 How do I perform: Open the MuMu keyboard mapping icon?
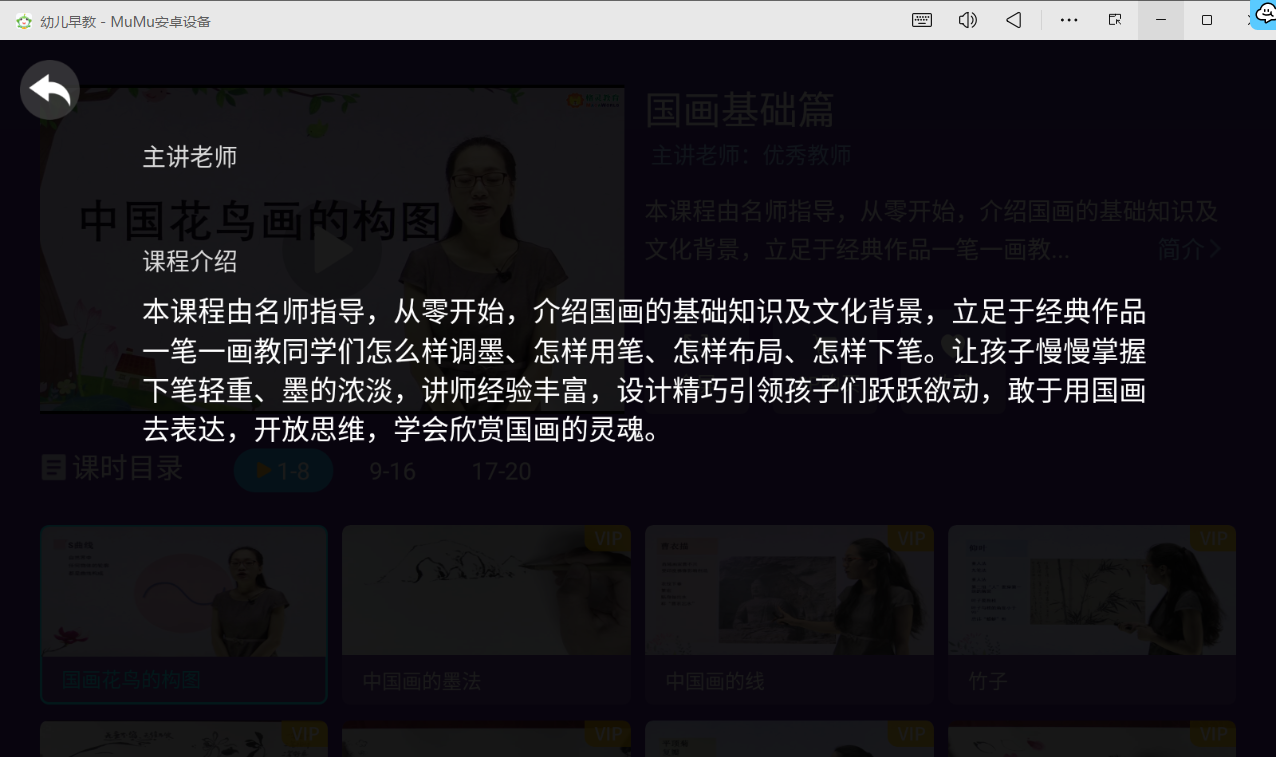click(x=922, y=20)
